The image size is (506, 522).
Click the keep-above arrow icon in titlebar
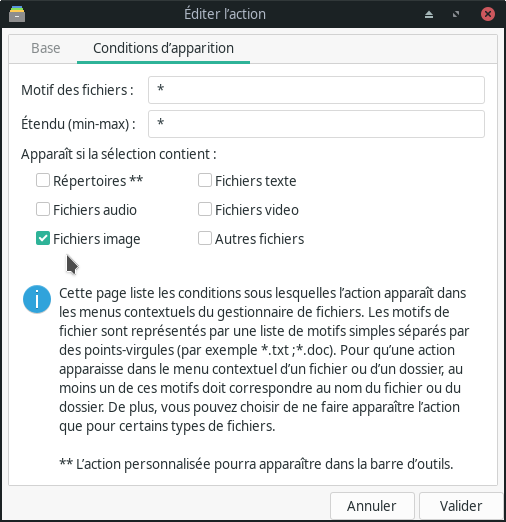(x=429, y=14)
